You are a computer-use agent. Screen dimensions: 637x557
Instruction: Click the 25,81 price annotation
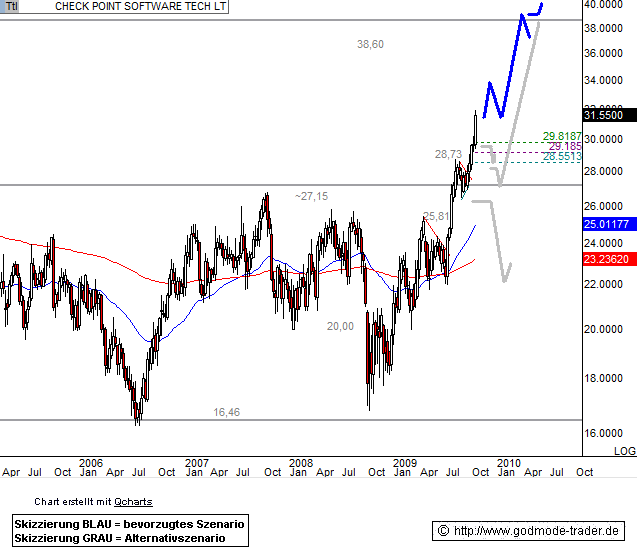pos(436,216)
